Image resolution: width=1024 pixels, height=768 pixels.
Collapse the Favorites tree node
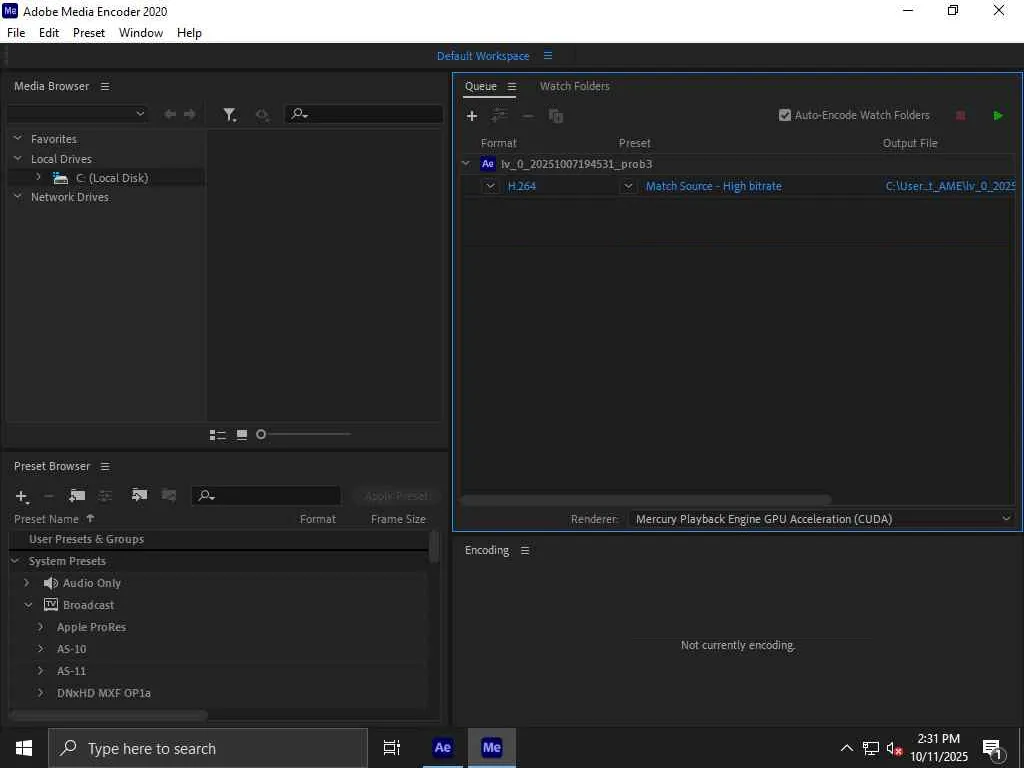pyautogui.click(x=18, y=138)
